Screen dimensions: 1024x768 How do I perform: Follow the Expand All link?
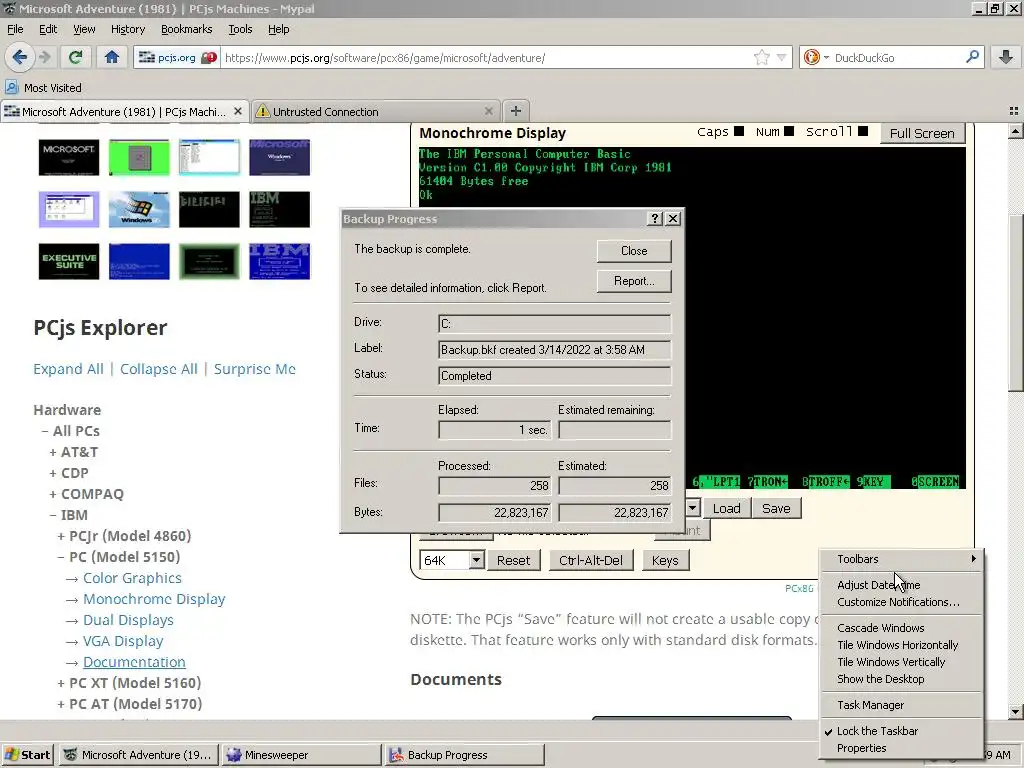pyautogui.click(x=68, y=369)
